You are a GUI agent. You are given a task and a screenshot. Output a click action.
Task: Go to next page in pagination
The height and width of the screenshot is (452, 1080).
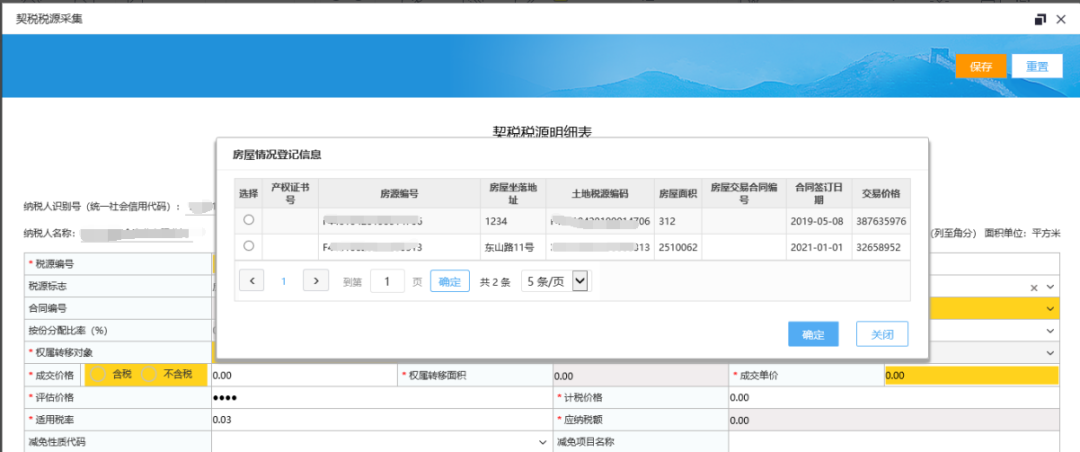click(315, 280)
